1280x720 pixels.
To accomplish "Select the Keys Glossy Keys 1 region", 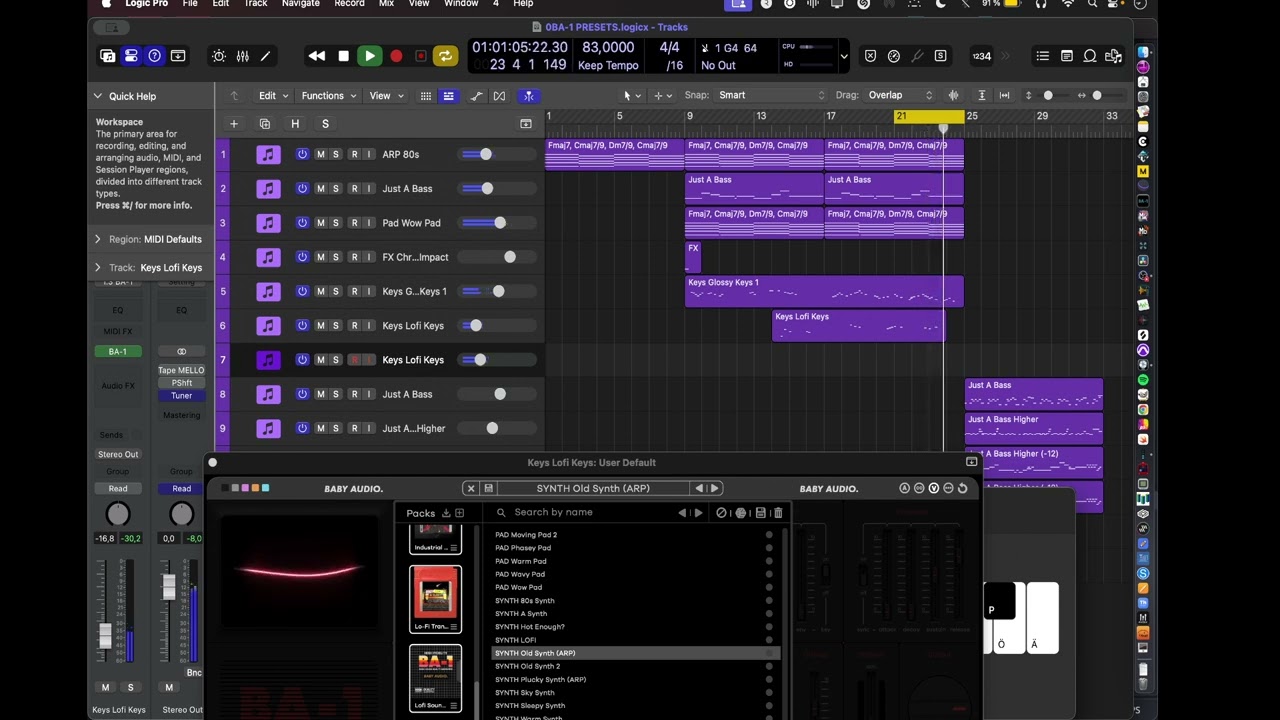I will point(824,291).
